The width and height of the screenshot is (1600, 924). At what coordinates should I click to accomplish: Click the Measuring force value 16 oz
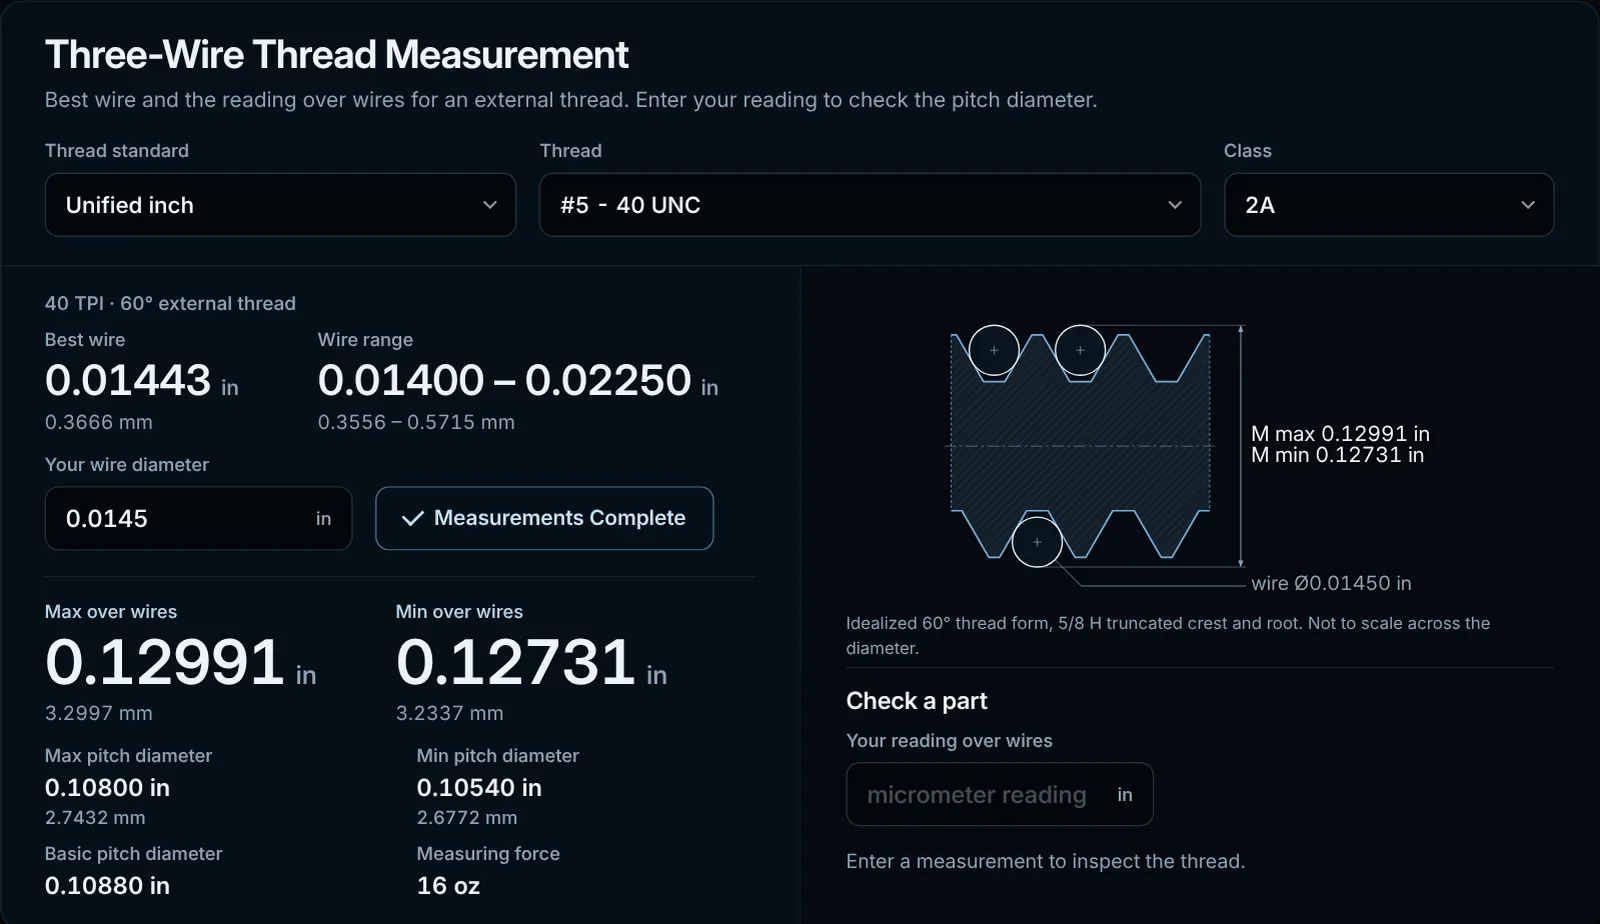(x=448, y=886)
